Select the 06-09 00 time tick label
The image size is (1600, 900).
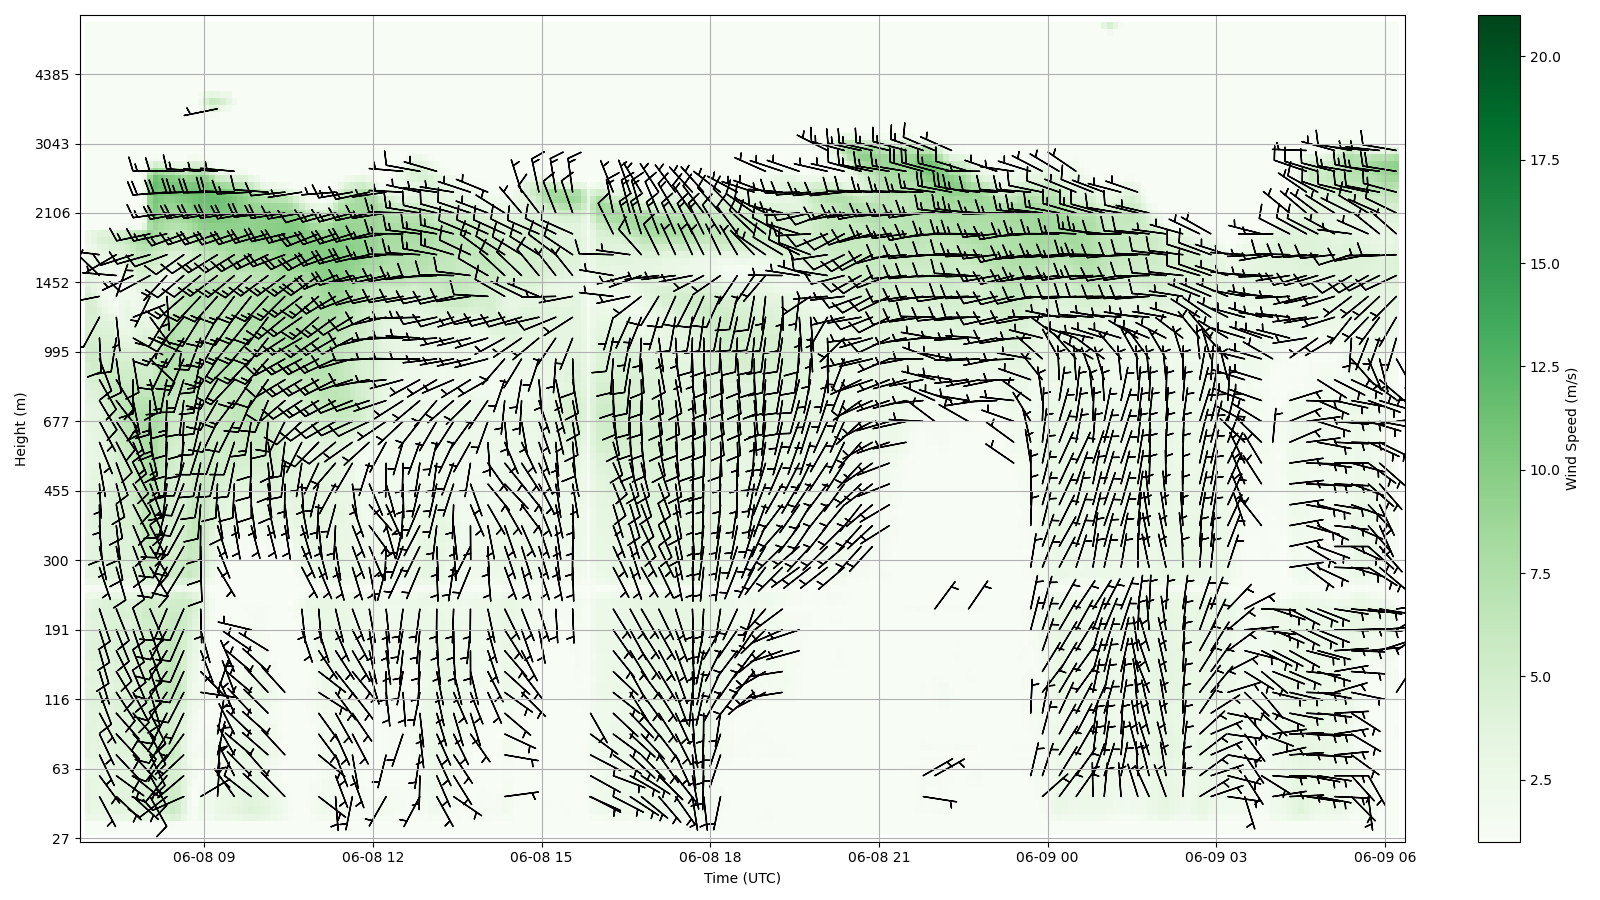pyautogui.click(x=1049, y=857)
